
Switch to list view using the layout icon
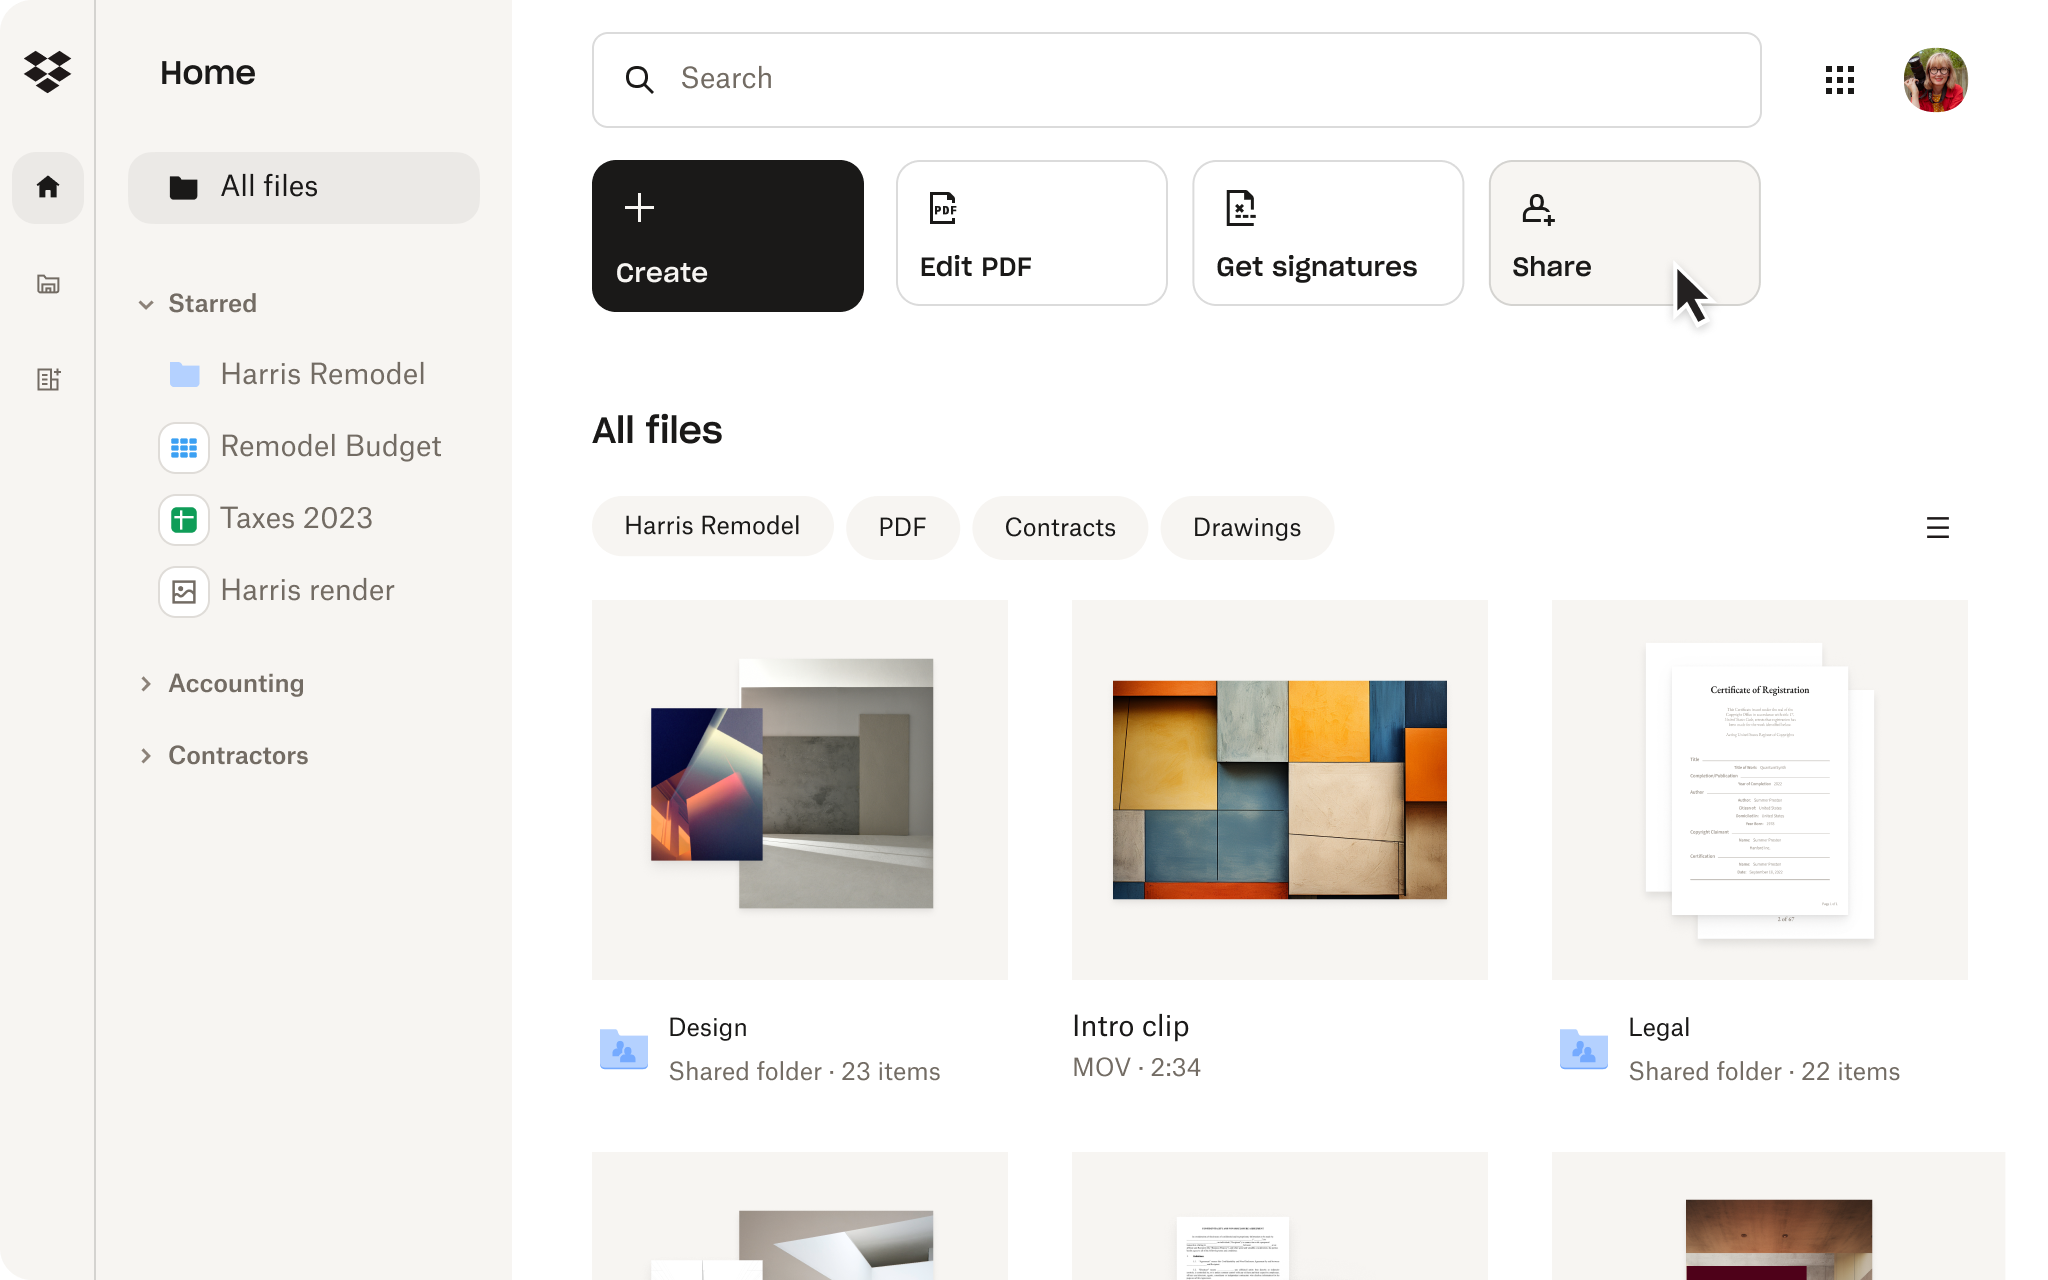click(x=1938, y=527)
